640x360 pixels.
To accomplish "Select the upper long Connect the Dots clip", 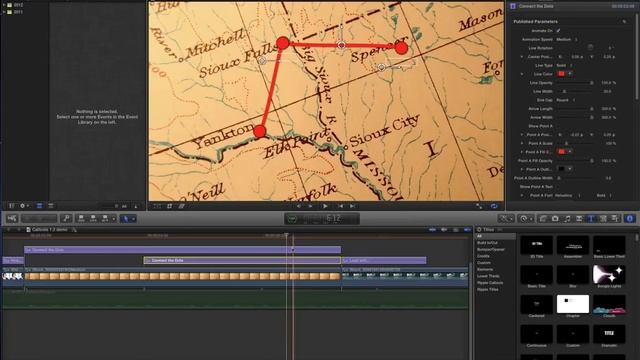I will (x=182, y=249).
